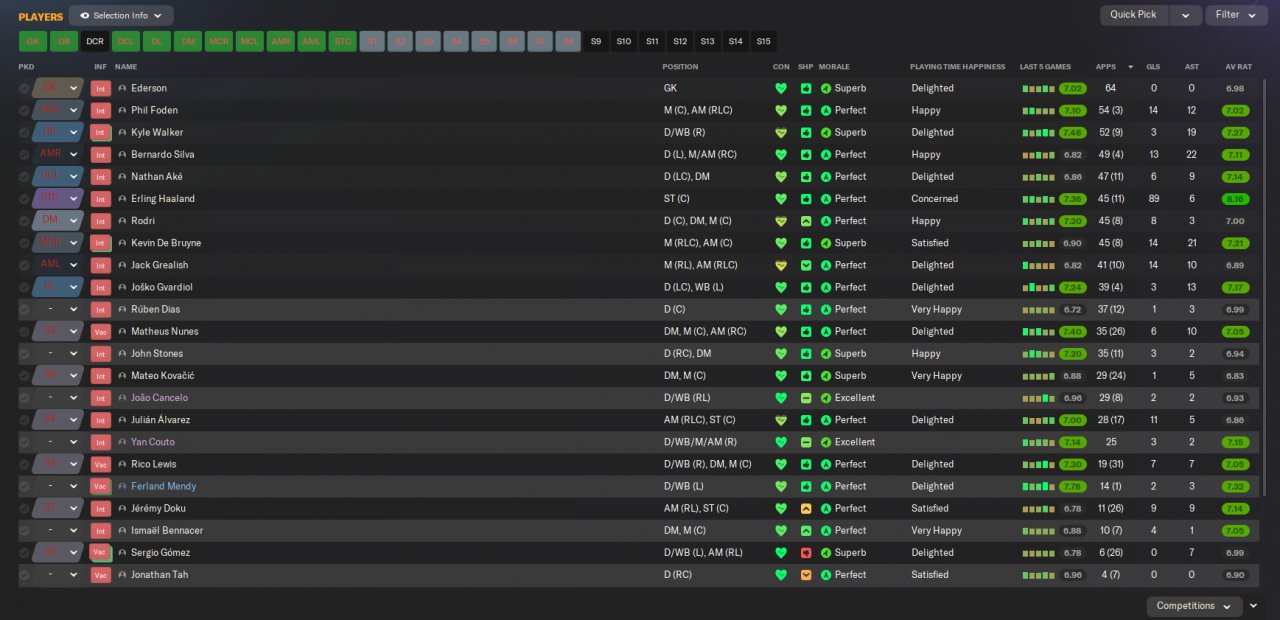Click the person icon beside Erling Haaland

[122, 199]
